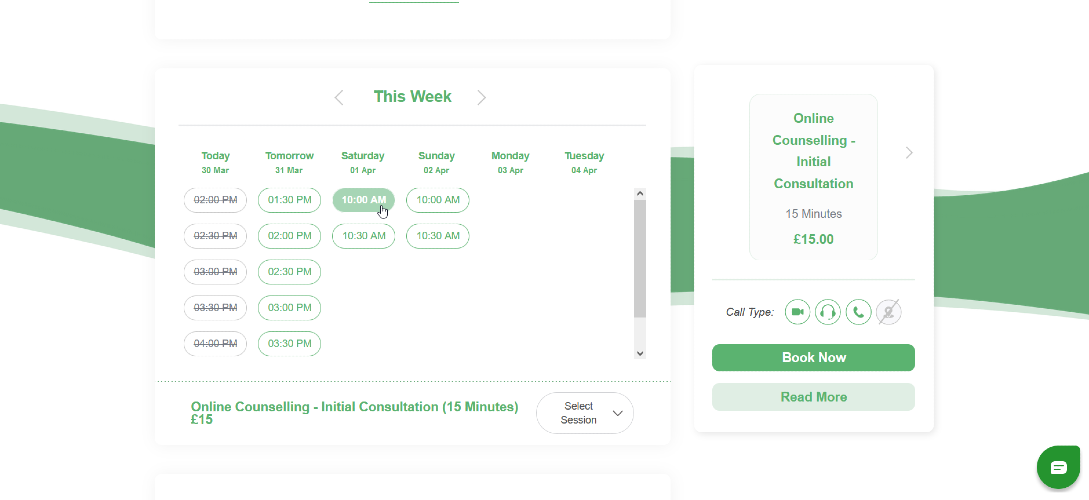Click the Tomorrow 31 Mar column header

click(x=290, y=162)
